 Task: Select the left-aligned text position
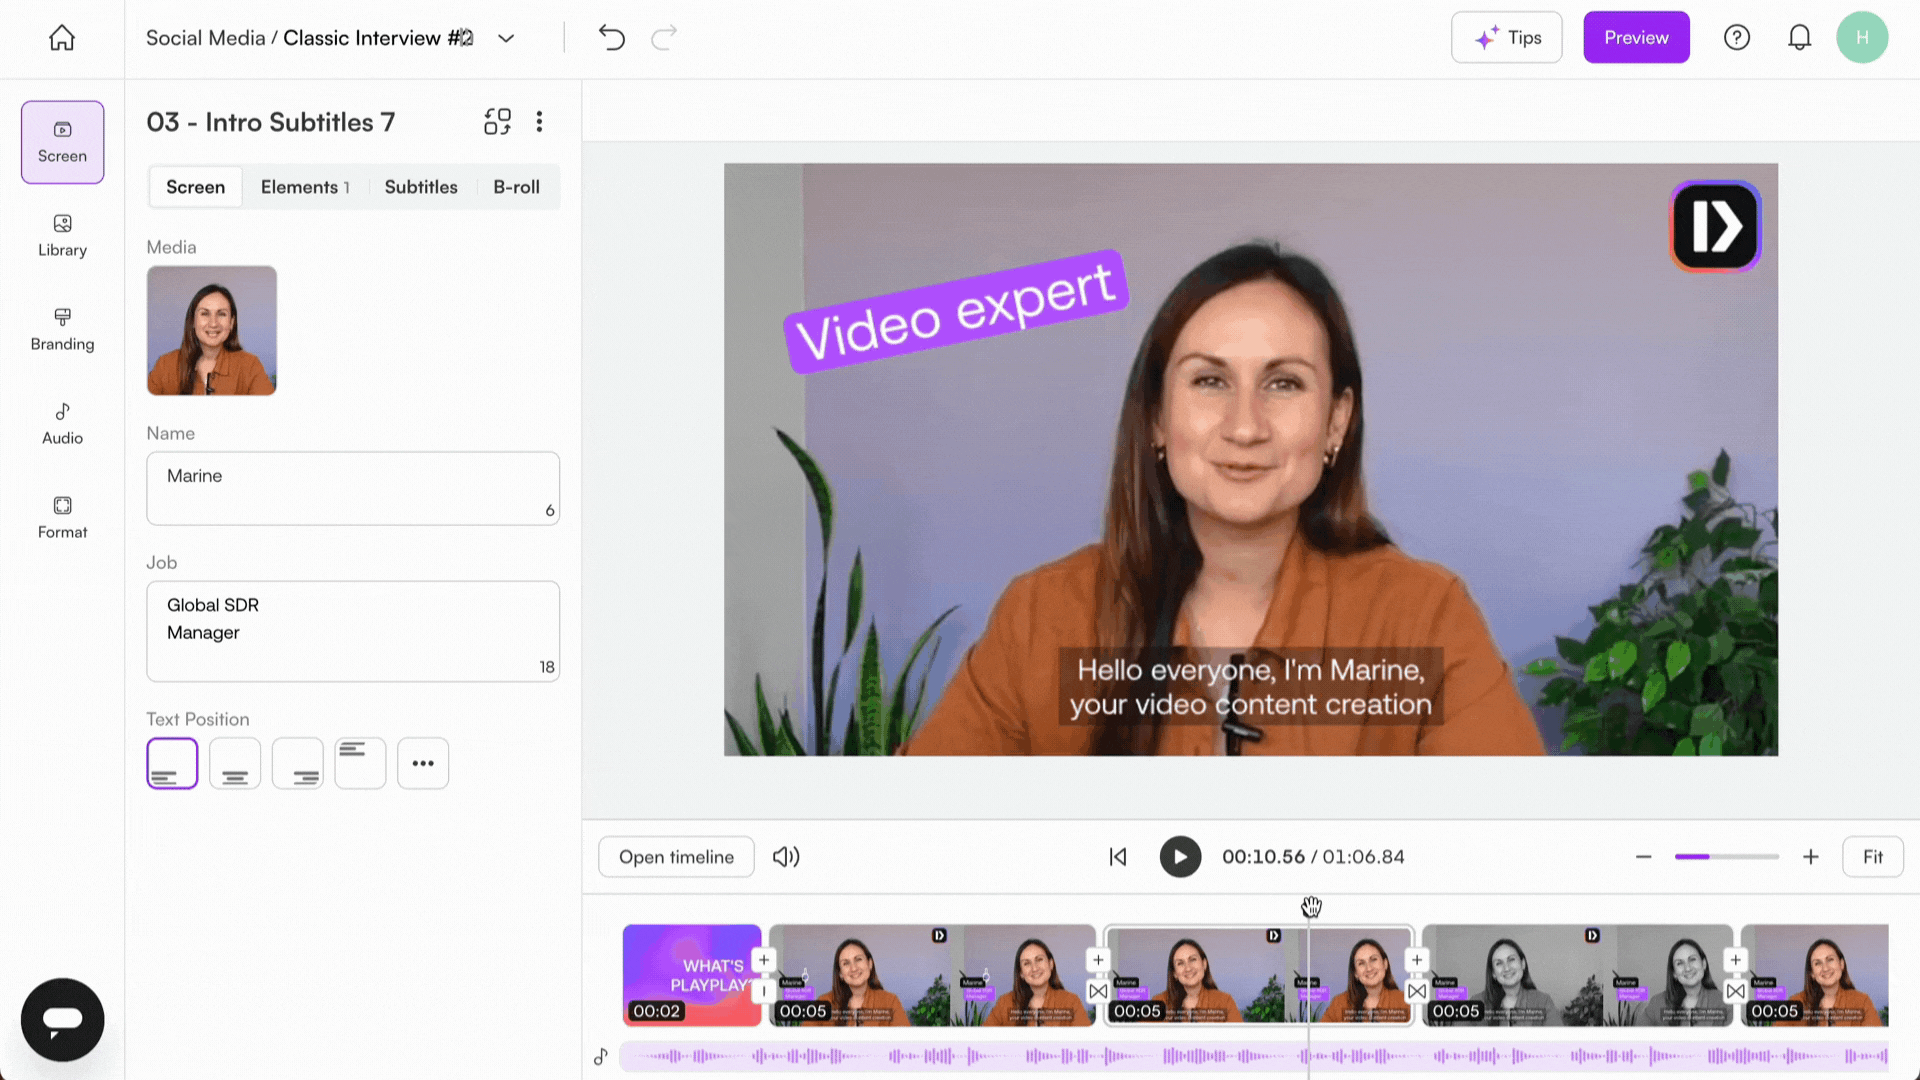click(171, 762)
